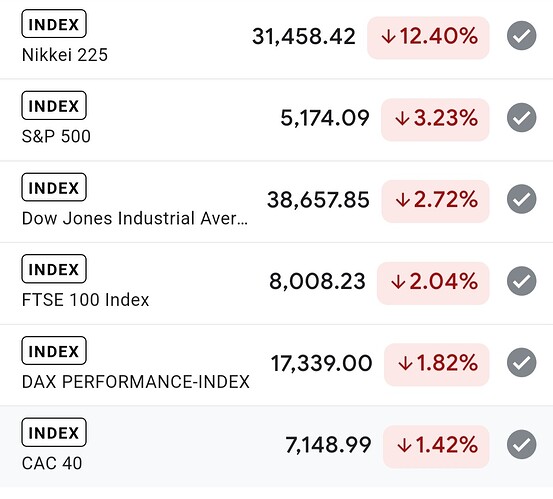Uncheck the CAC 40 checkmark circle
Viewport: 553px width, 499px height.
pyautogui.click(x=522, y=444)
